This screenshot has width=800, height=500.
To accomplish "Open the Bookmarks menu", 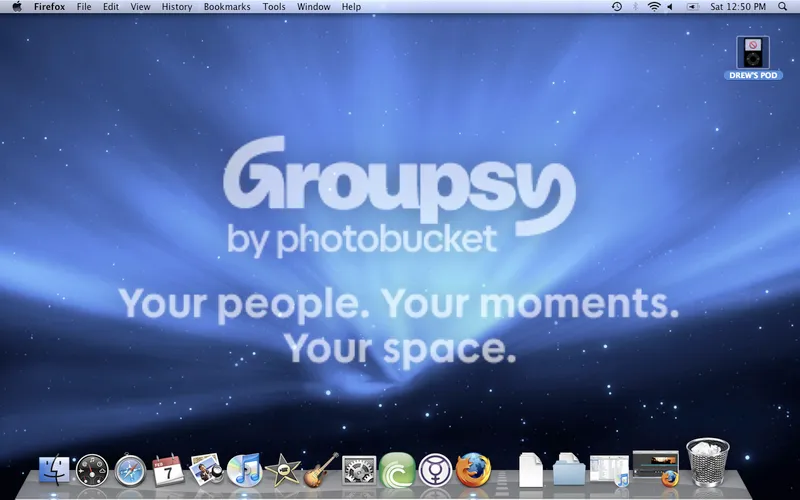I will (x=227, y=7).
